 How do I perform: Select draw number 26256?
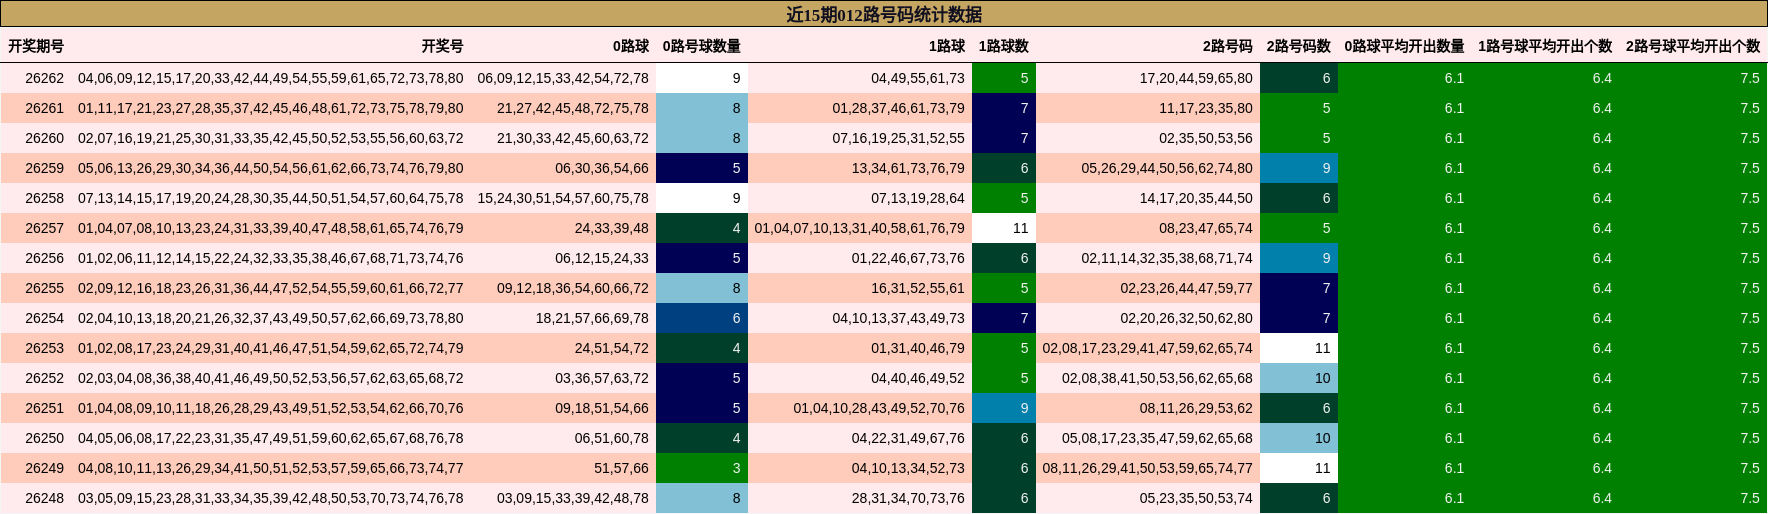44,258
